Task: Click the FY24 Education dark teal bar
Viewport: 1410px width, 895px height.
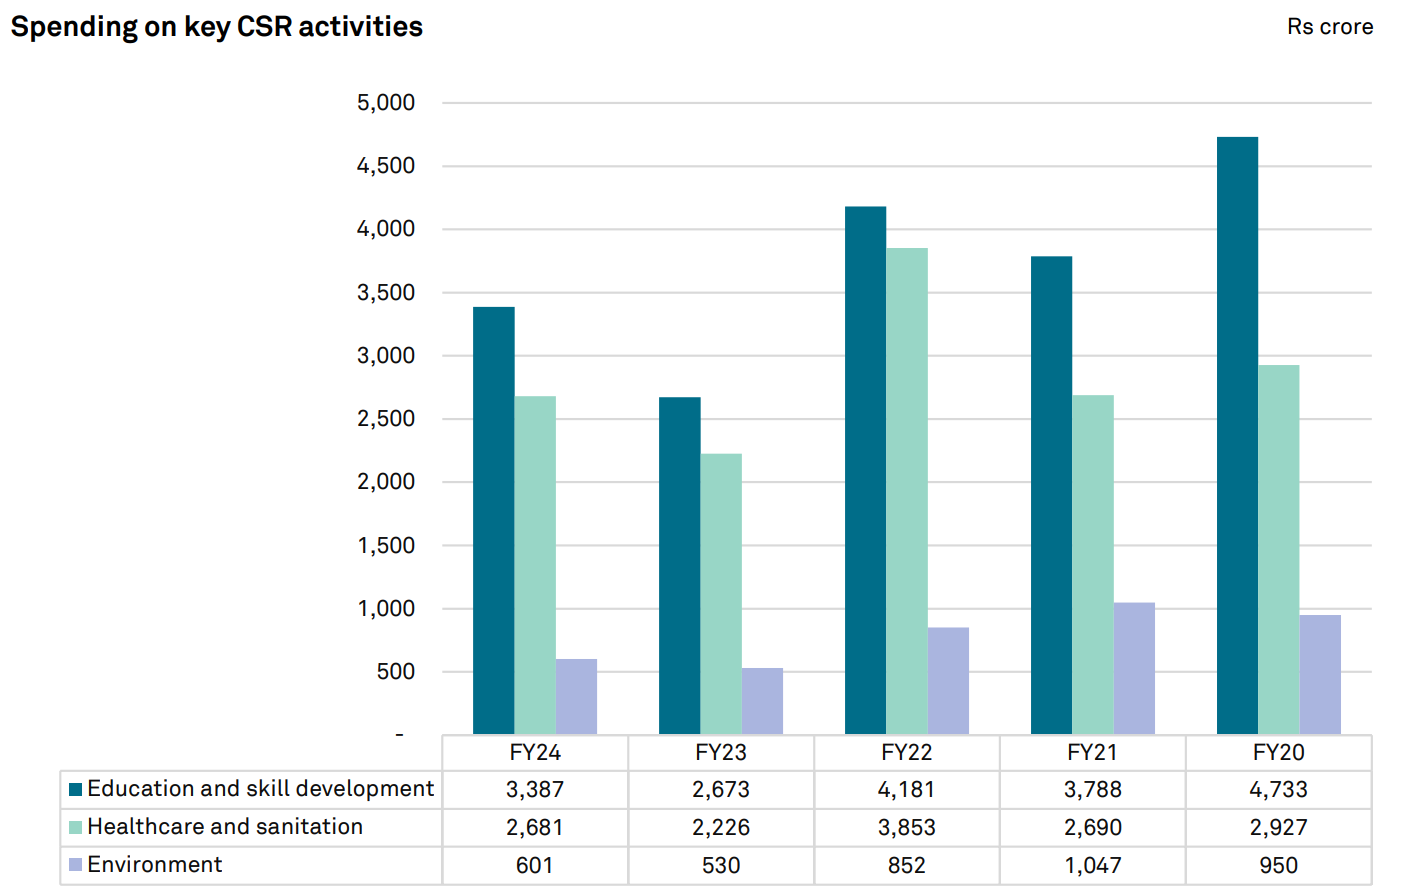Action: (x=494, y=521)
